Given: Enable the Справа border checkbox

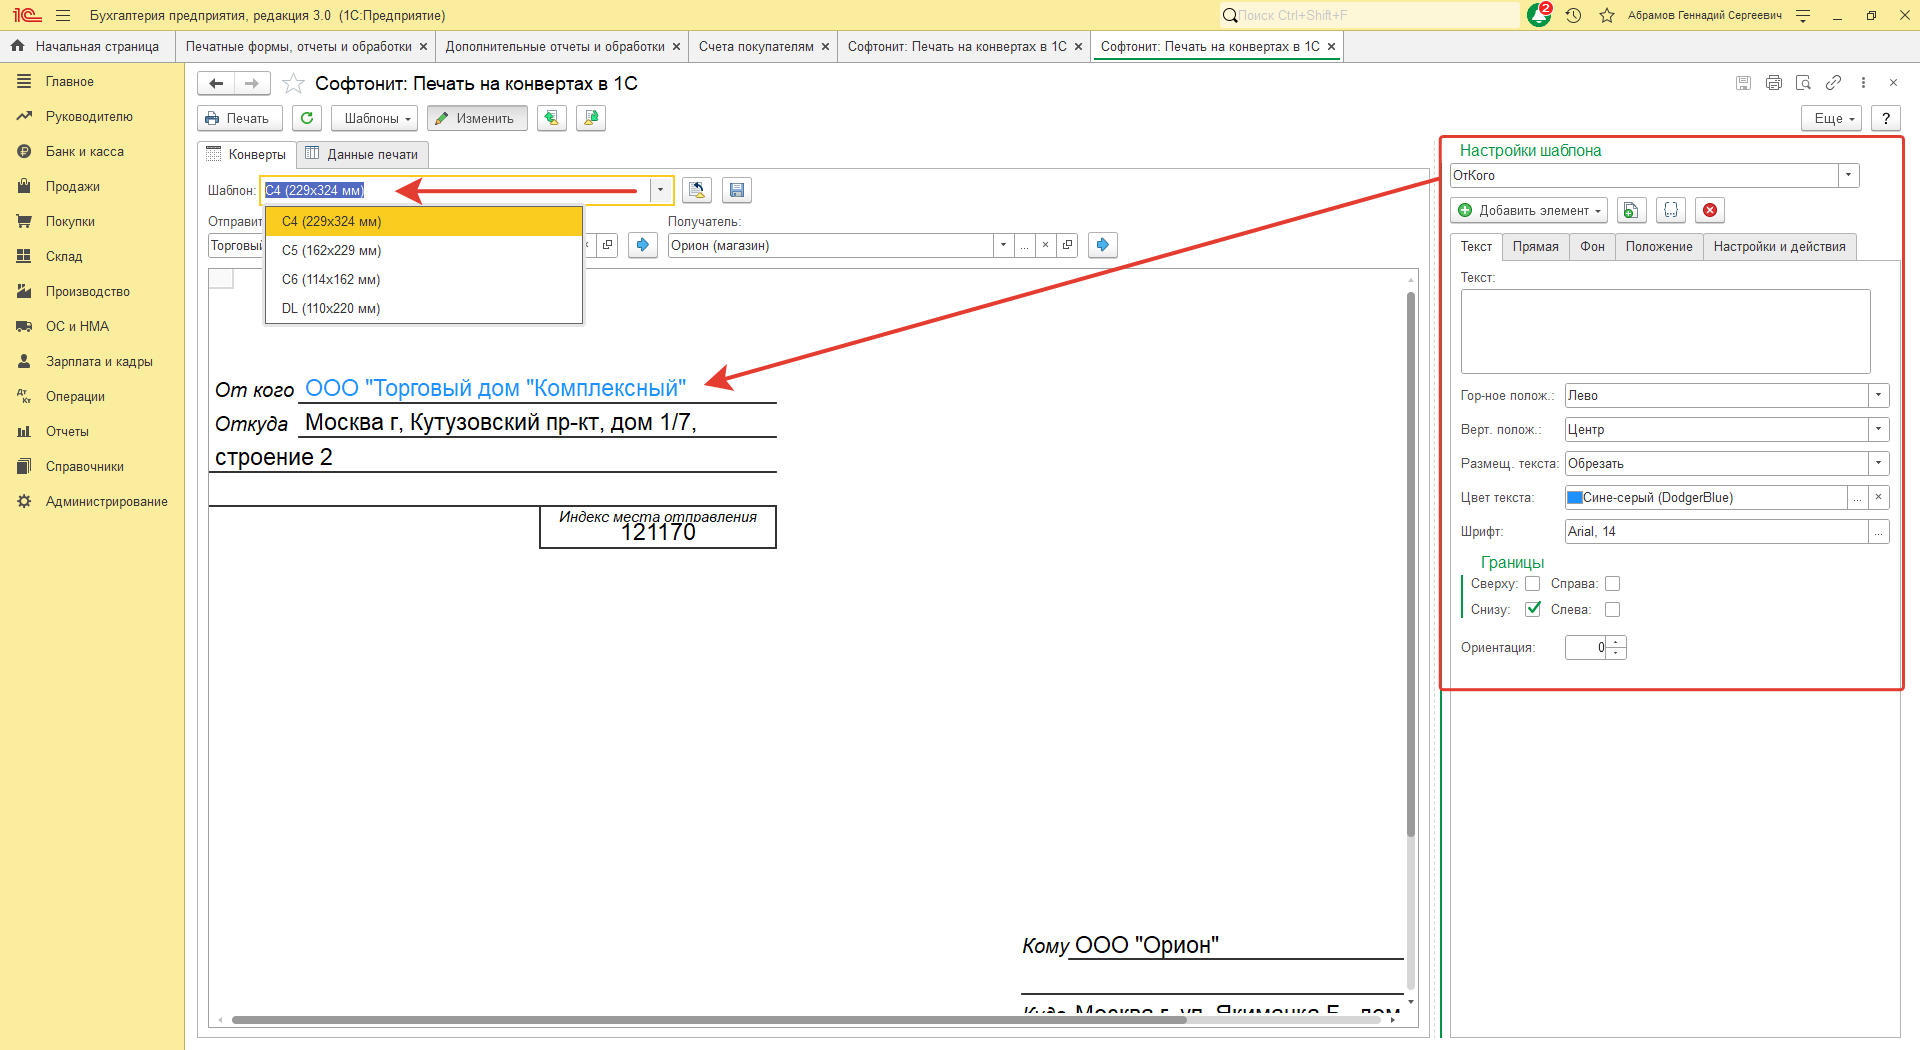Looking at the screenshot, I should [1612, 584].
